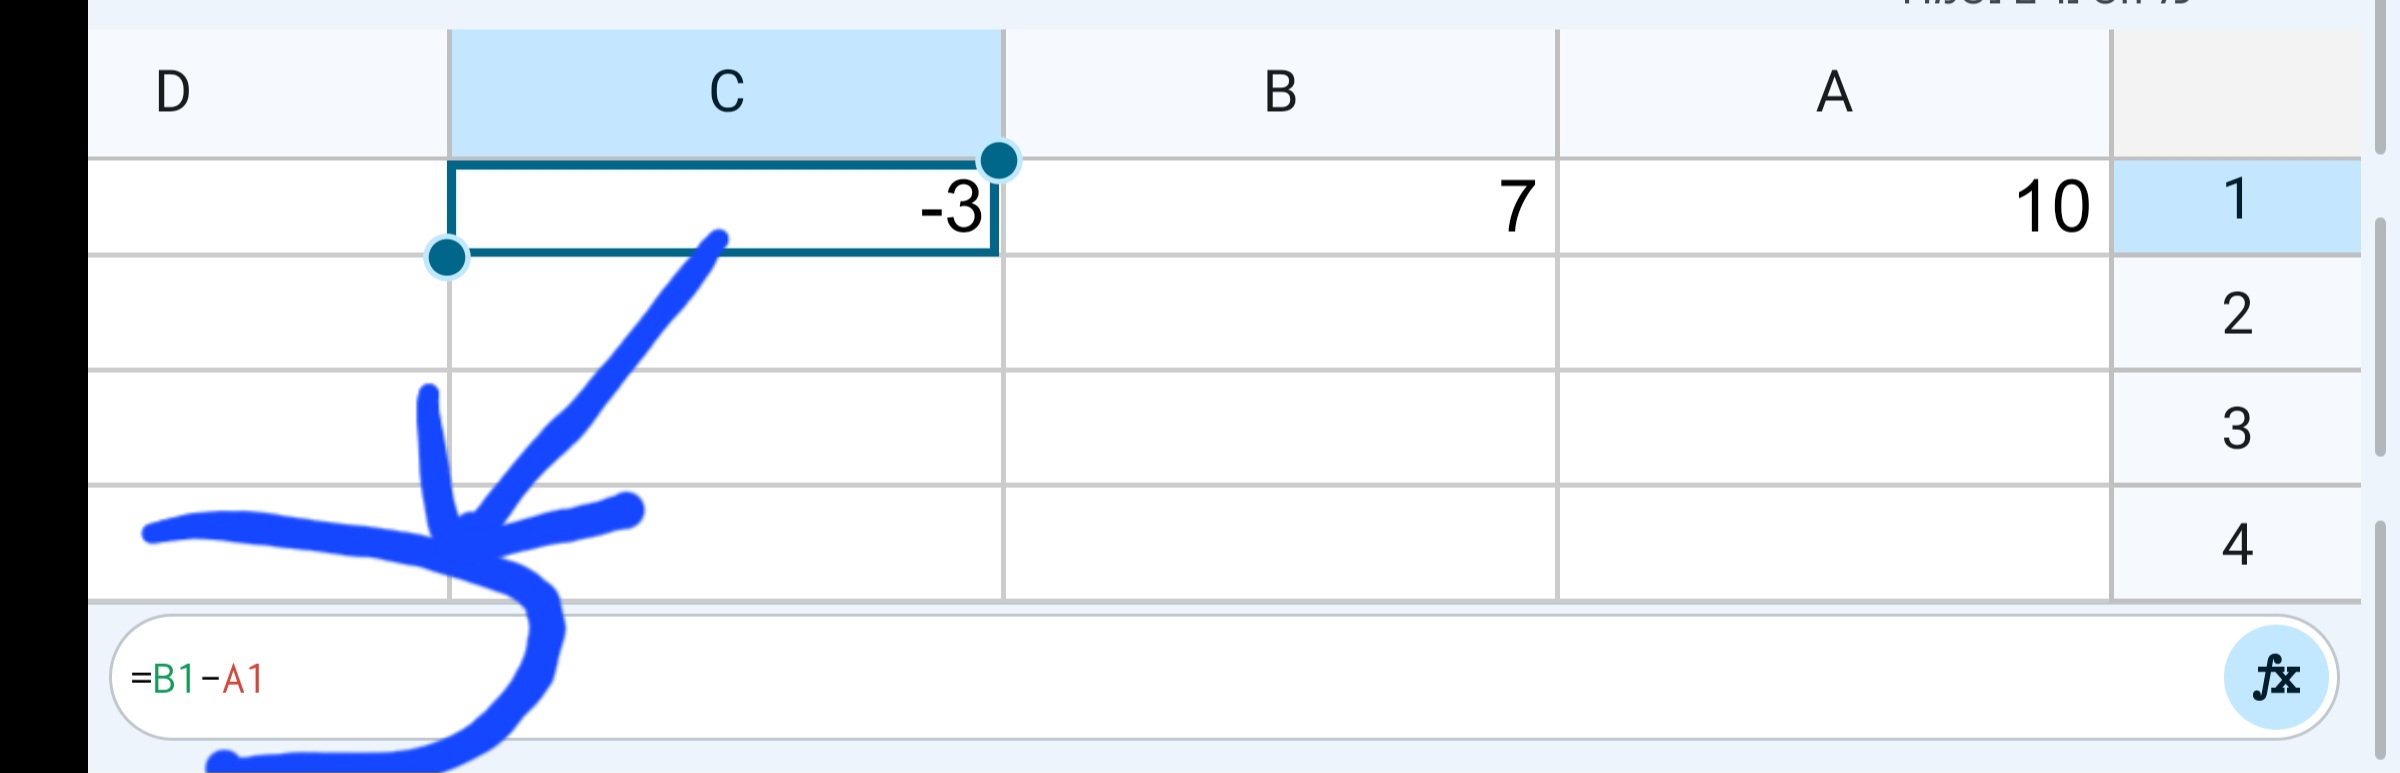This screenshot has width=2400, height=773.
Task: Click the empty cell A3
Action: [1835, 428]
